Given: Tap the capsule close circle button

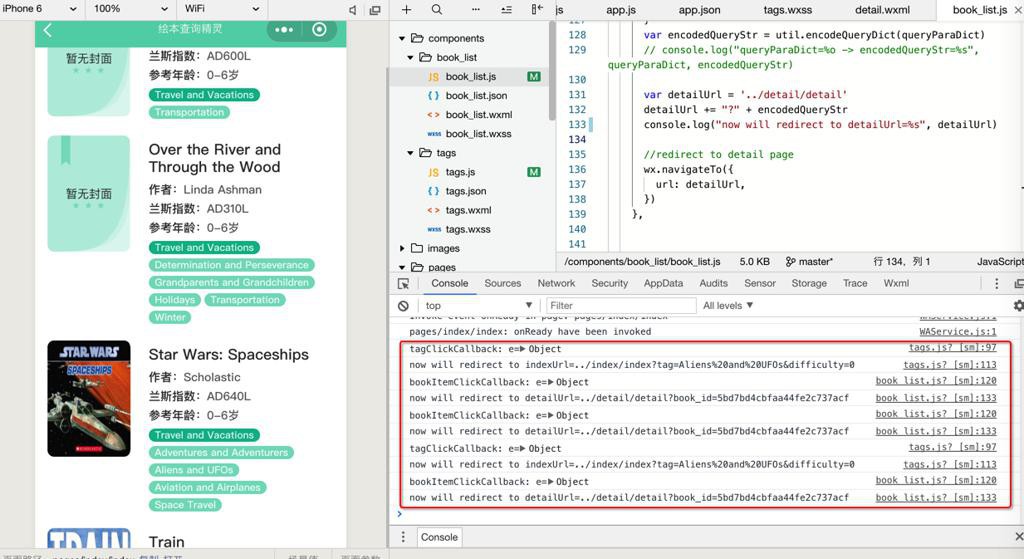Looking at the screenshot, I should click(x=319, y=29).
